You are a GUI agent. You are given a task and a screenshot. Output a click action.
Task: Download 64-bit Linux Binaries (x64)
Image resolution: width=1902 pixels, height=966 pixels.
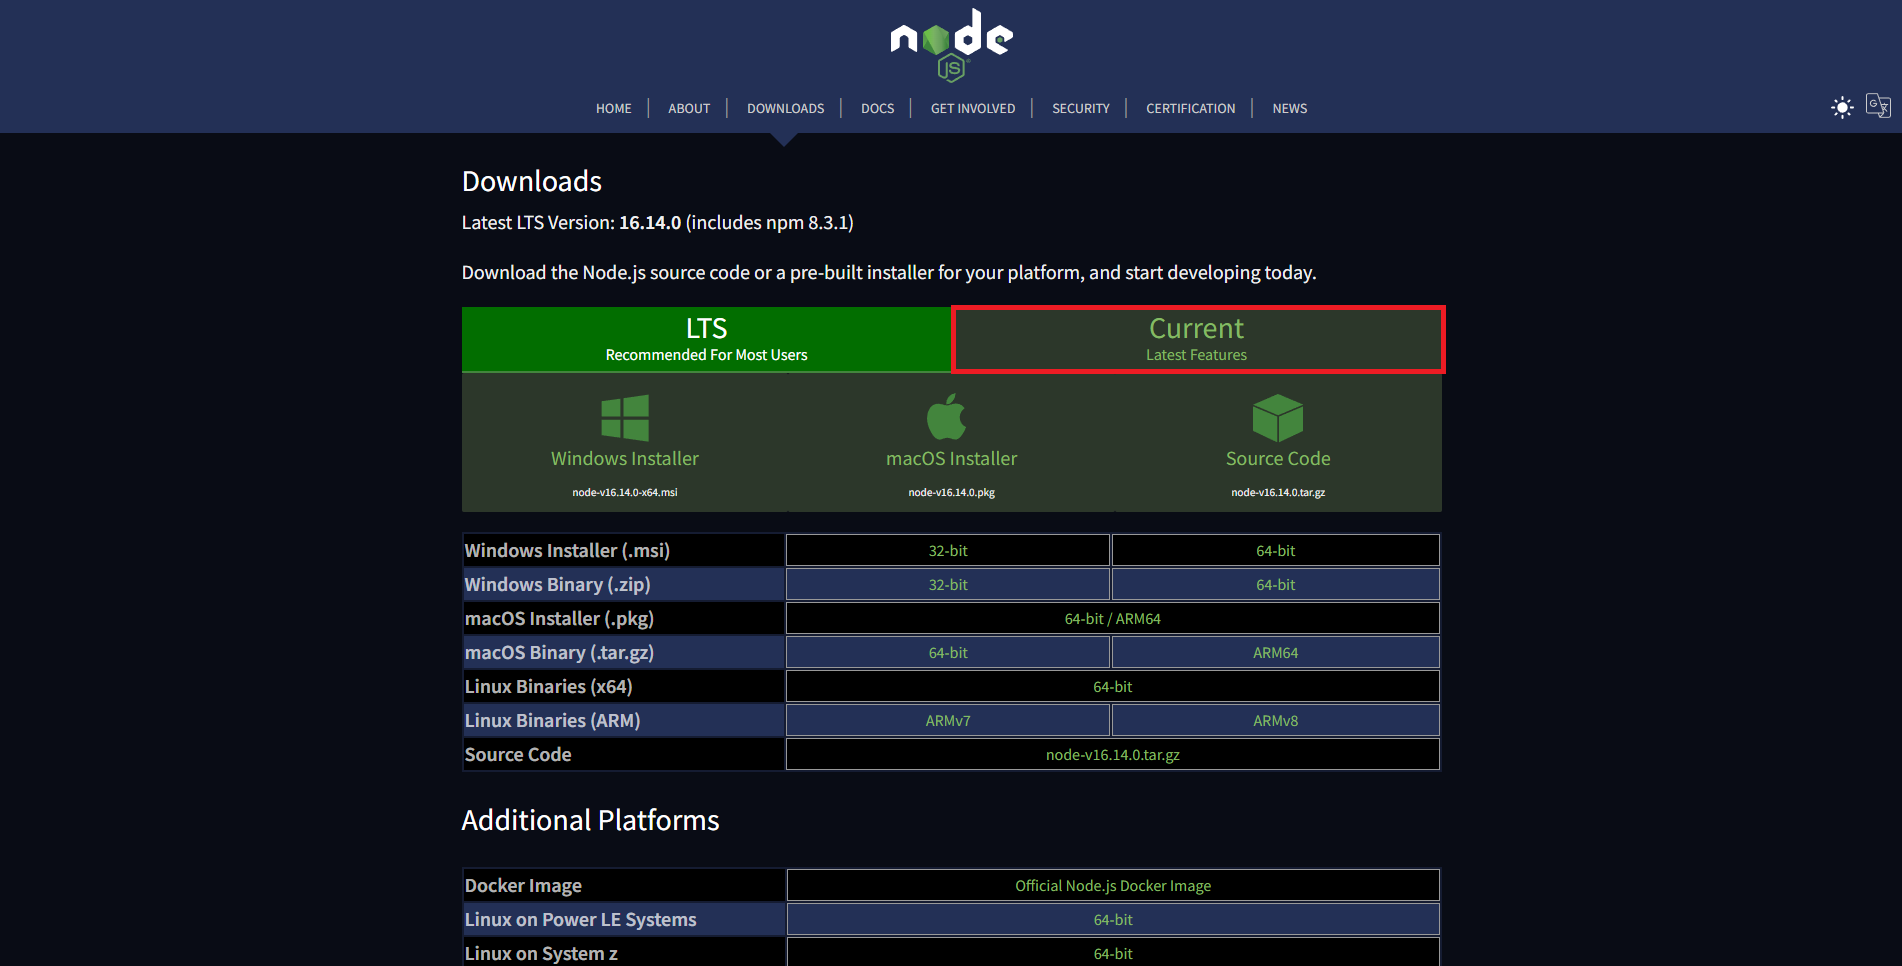tap(1113, 686)
